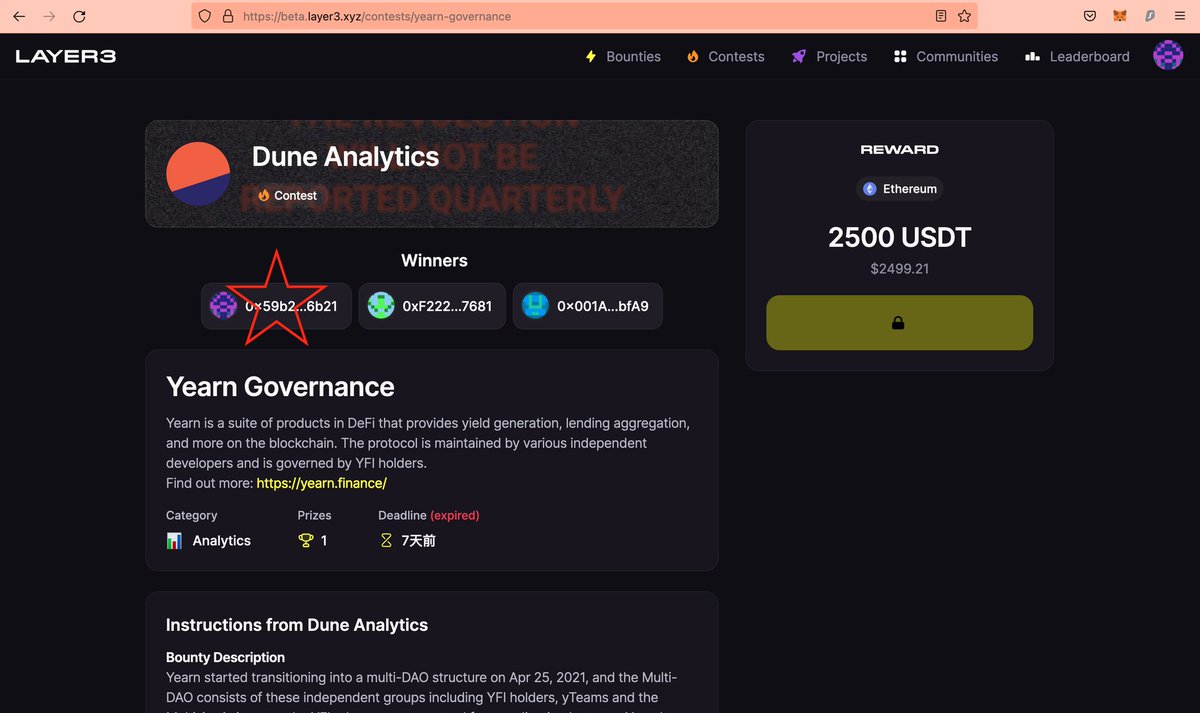Toggle reader view icon in address bar
The image size is (1200, 713).
[941, 16]
